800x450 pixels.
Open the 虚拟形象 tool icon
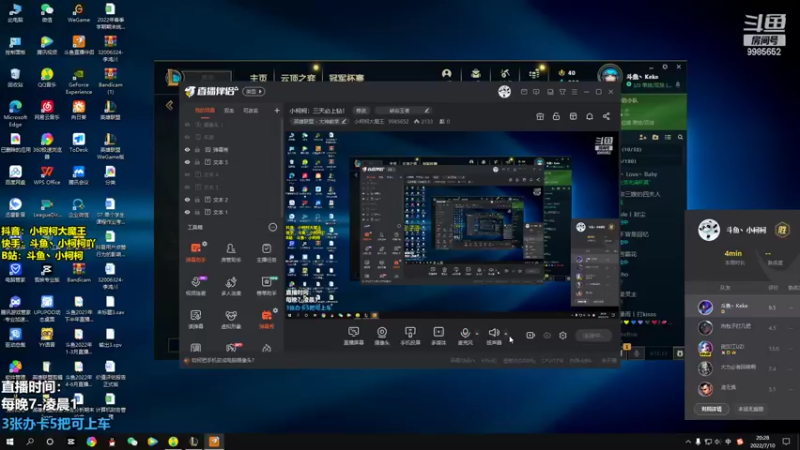click(x=231, y=319)
